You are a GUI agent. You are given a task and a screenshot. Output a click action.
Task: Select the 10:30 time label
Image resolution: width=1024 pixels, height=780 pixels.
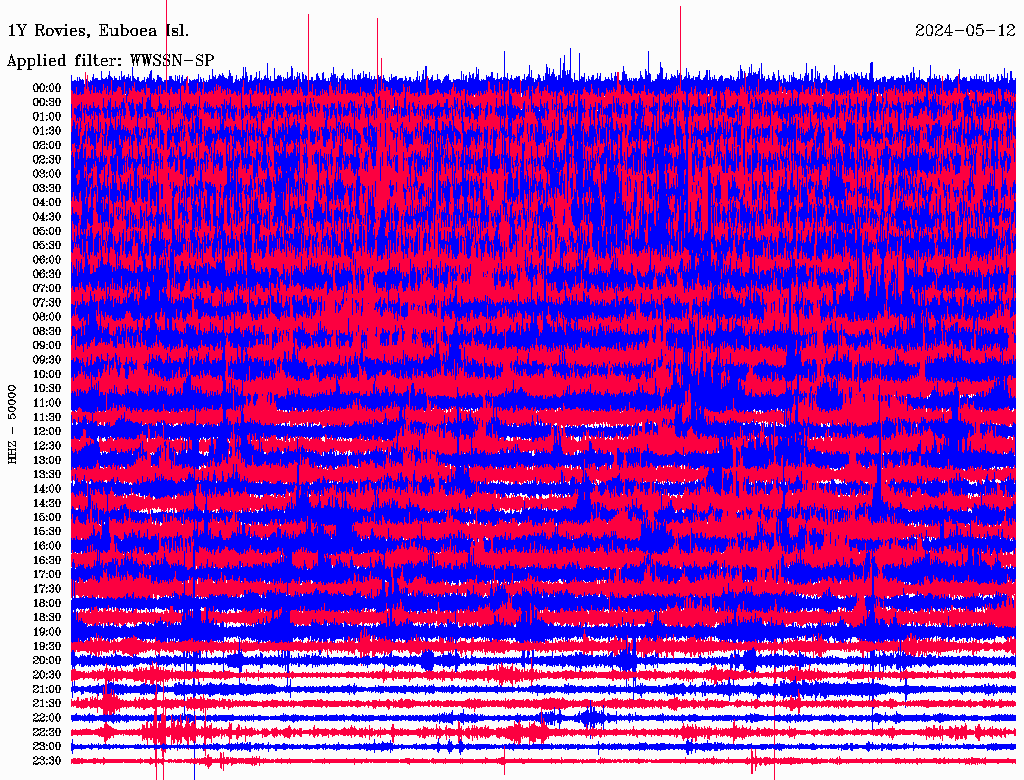pyautogui.click(x=47, y=389)
